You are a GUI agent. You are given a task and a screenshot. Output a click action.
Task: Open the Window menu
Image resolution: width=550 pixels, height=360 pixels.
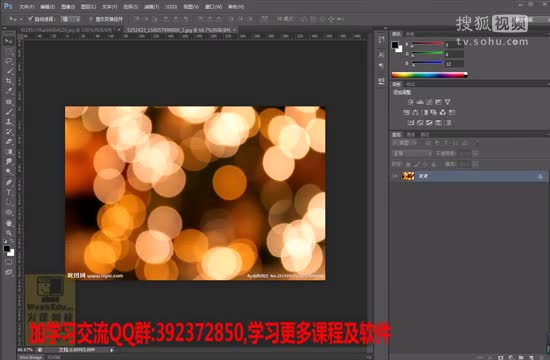213,7
